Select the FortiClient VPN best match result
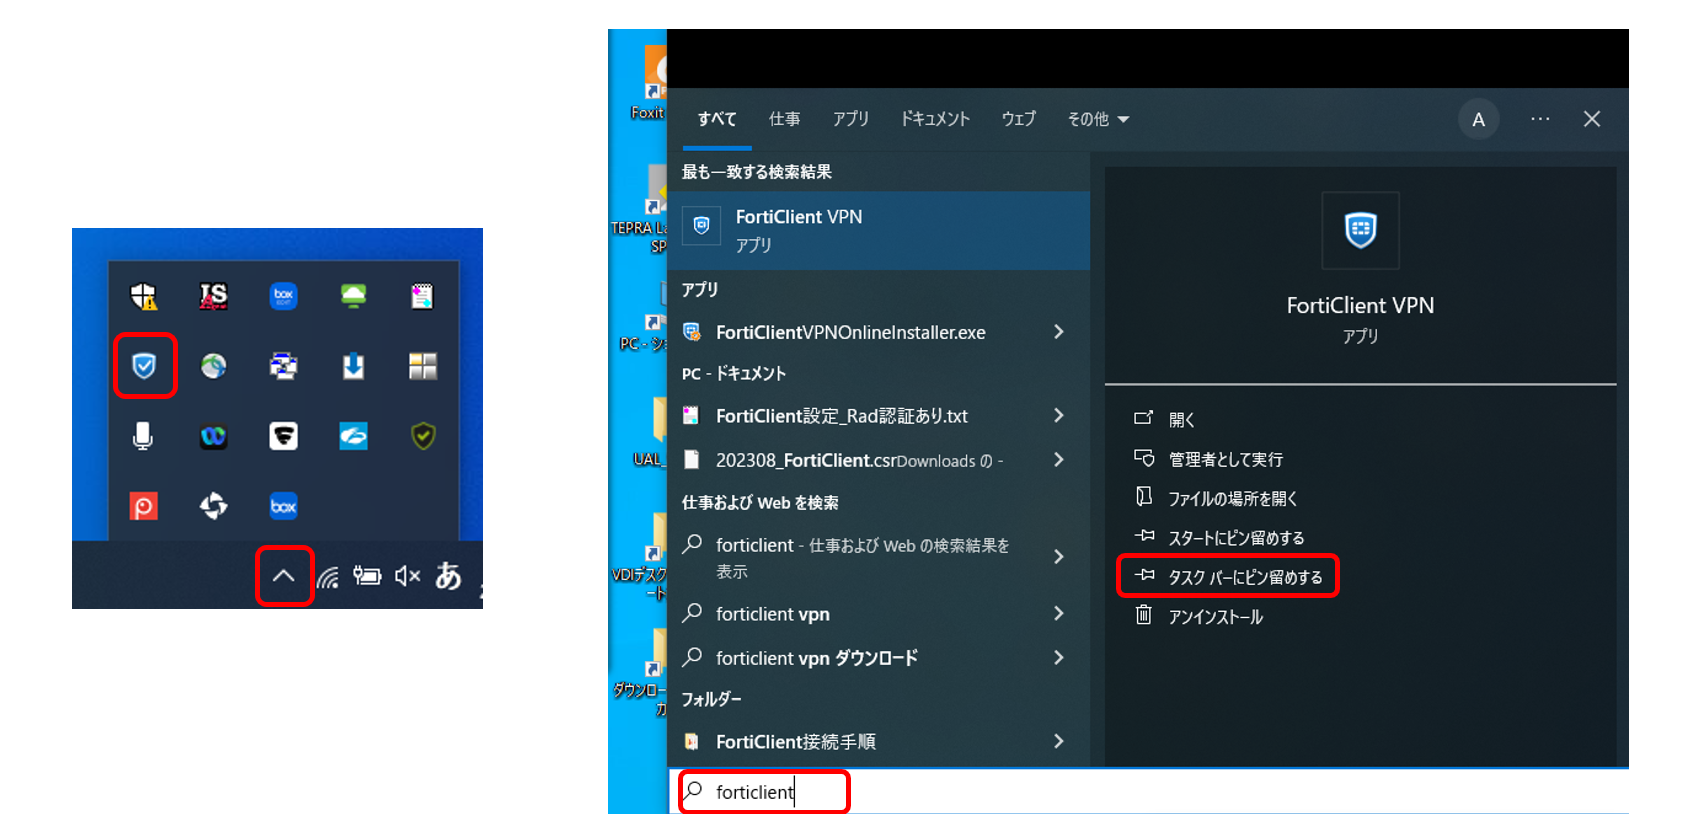 pos(879,230)
